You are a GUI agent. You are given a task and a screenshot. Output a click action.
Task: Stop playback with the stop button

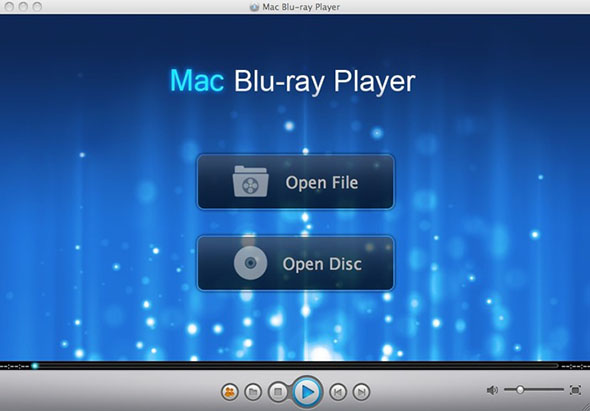pyautogui.click(x=278, y=392)
